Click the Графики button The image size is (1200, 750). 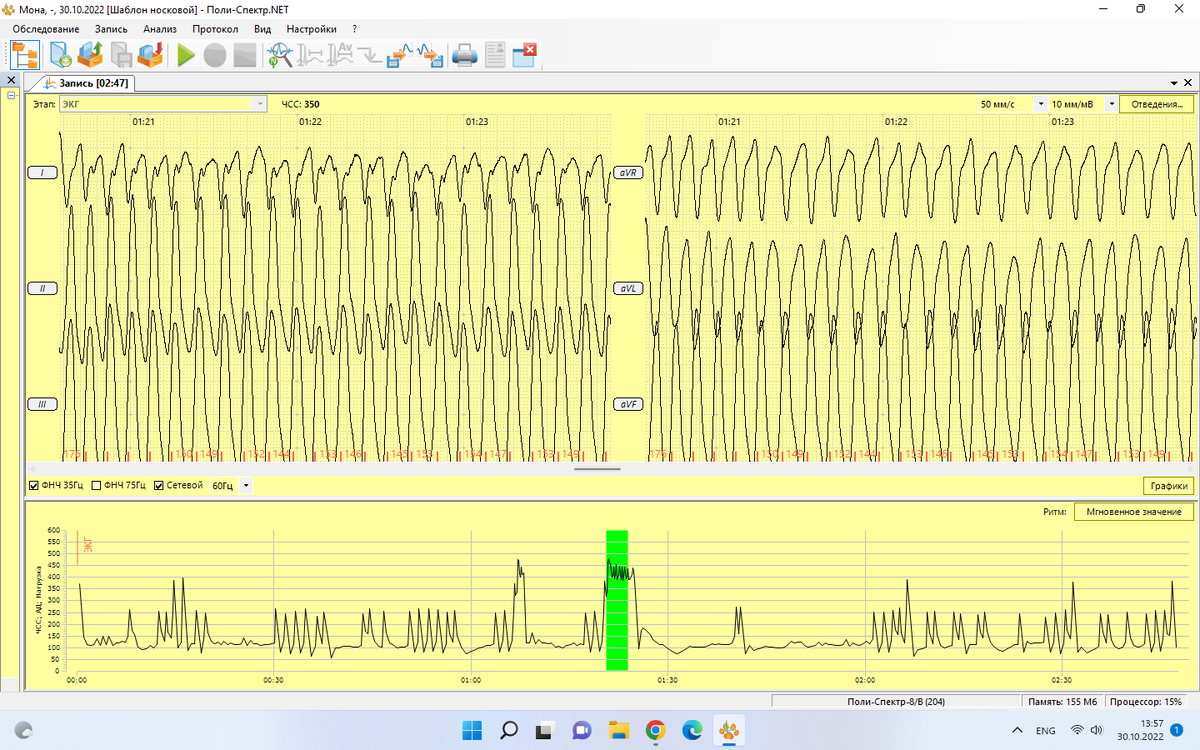click(1168, 486)
